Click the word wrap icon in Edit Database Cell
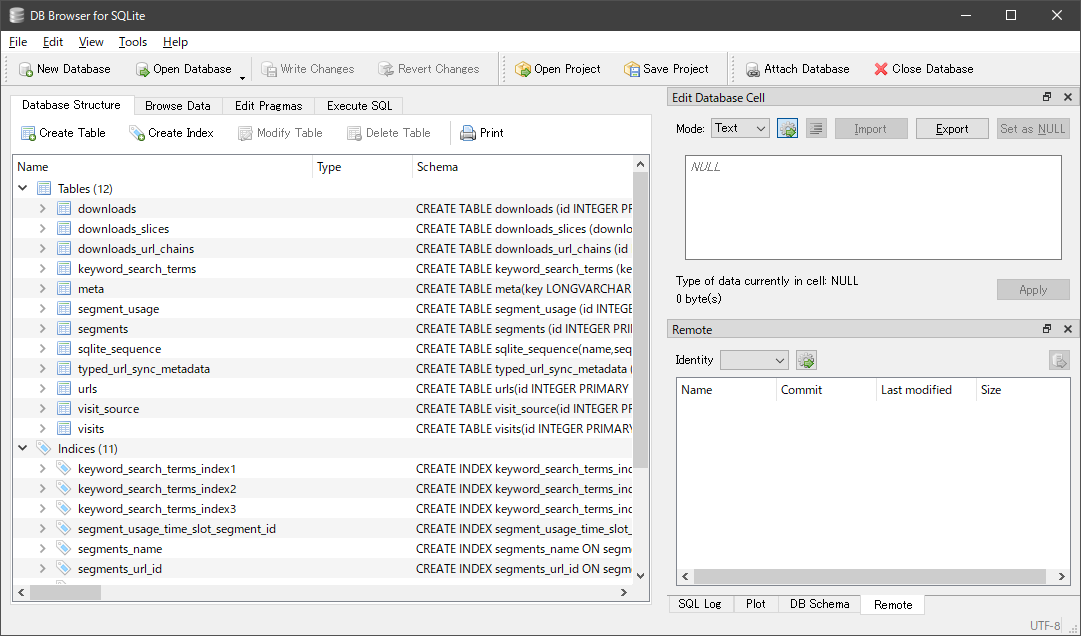The width and height of the screenshot is (1081, 636). click(x=816, y=128)
